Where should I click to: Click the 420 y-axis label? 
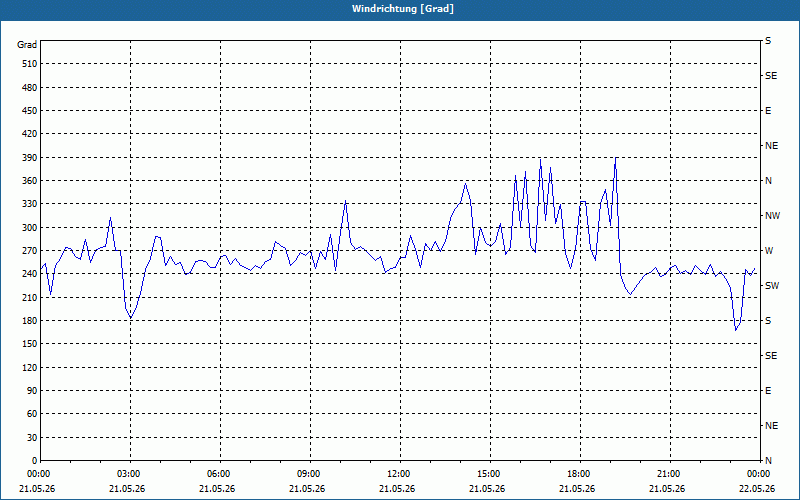[30, 134]
